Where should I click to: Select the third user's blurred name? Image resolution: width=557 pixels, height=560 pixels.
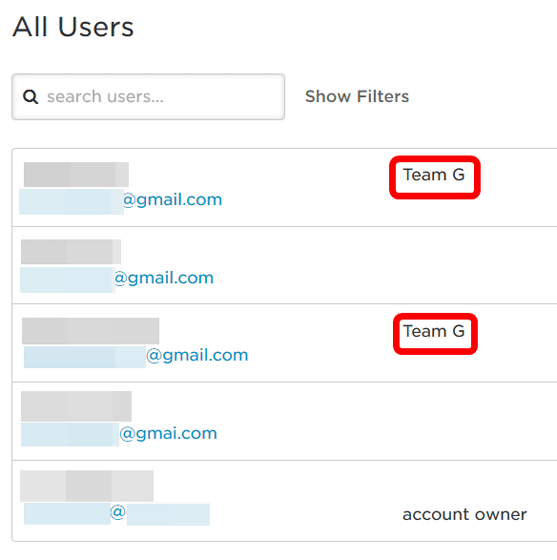coord(91,331)
